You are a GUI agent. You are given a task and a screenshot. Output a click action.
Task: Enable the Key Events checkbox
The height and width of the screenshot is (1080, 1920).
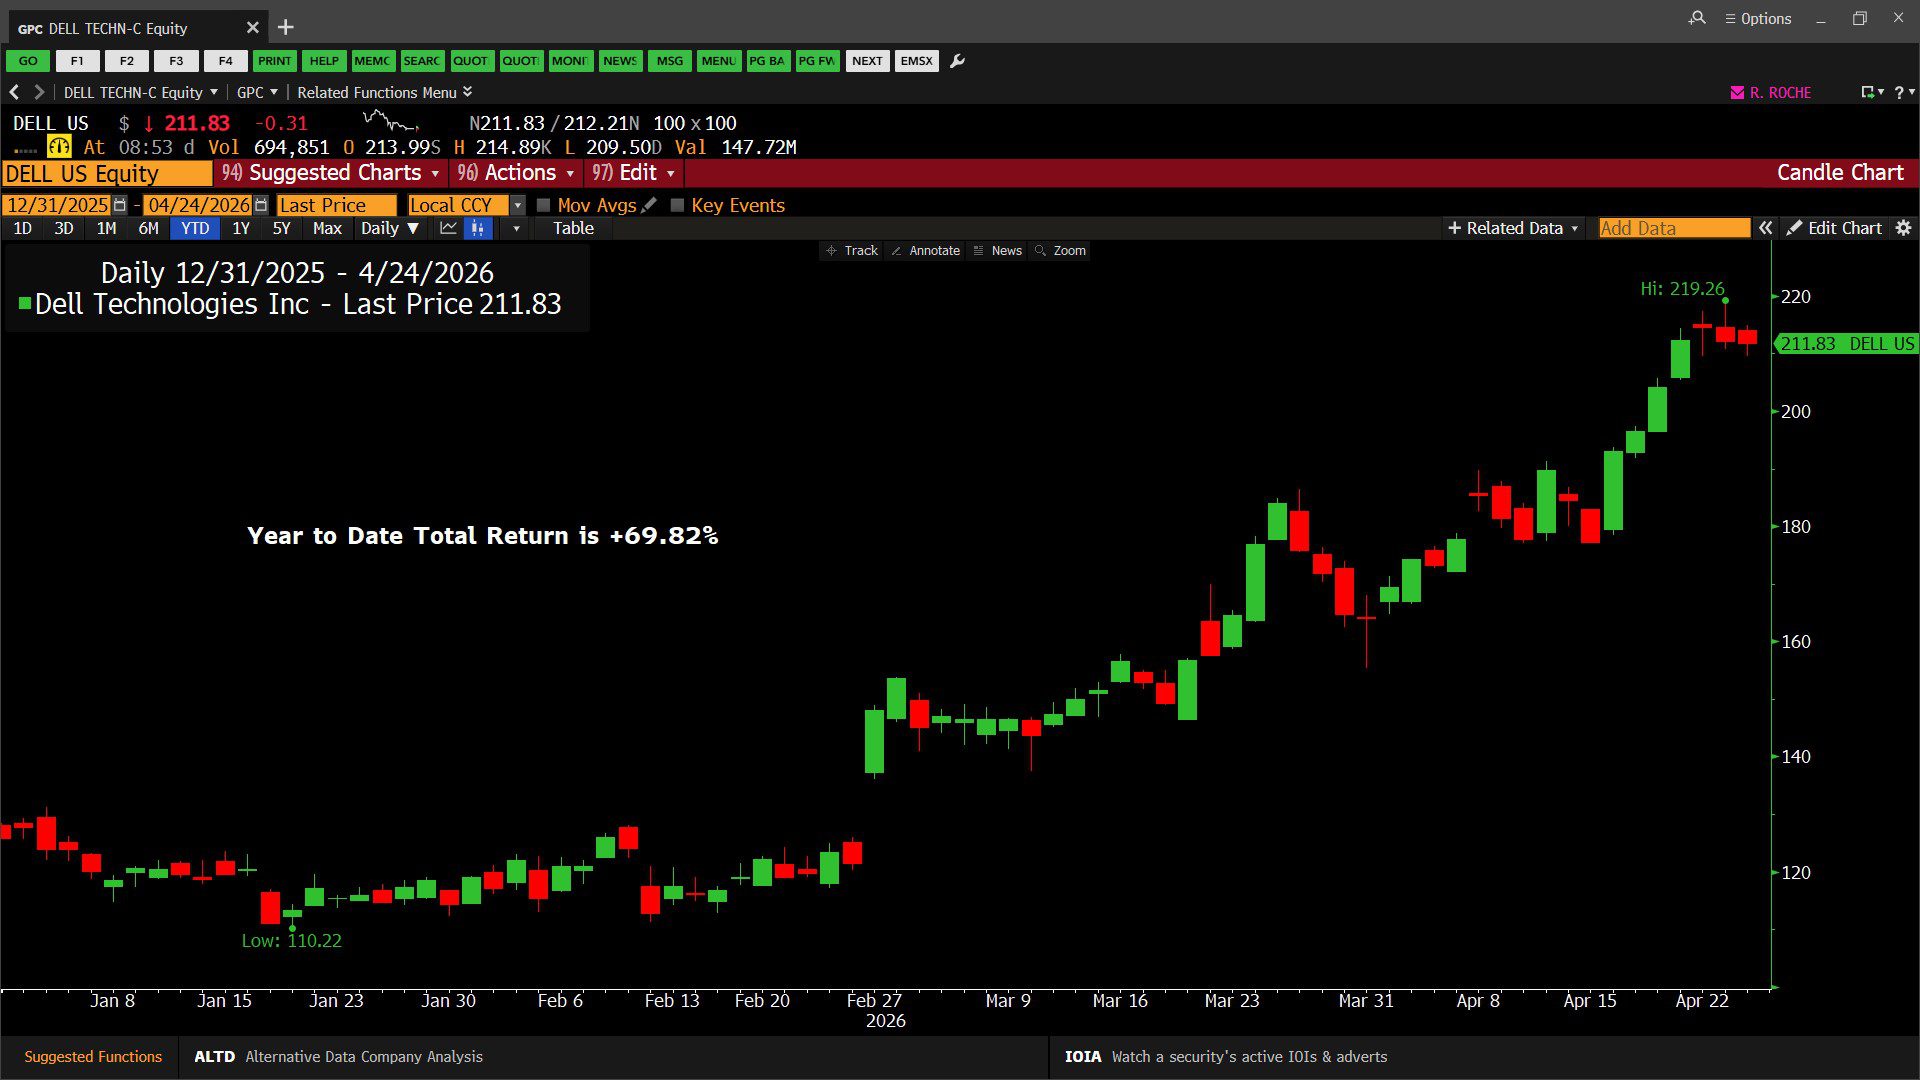(677, 205)
